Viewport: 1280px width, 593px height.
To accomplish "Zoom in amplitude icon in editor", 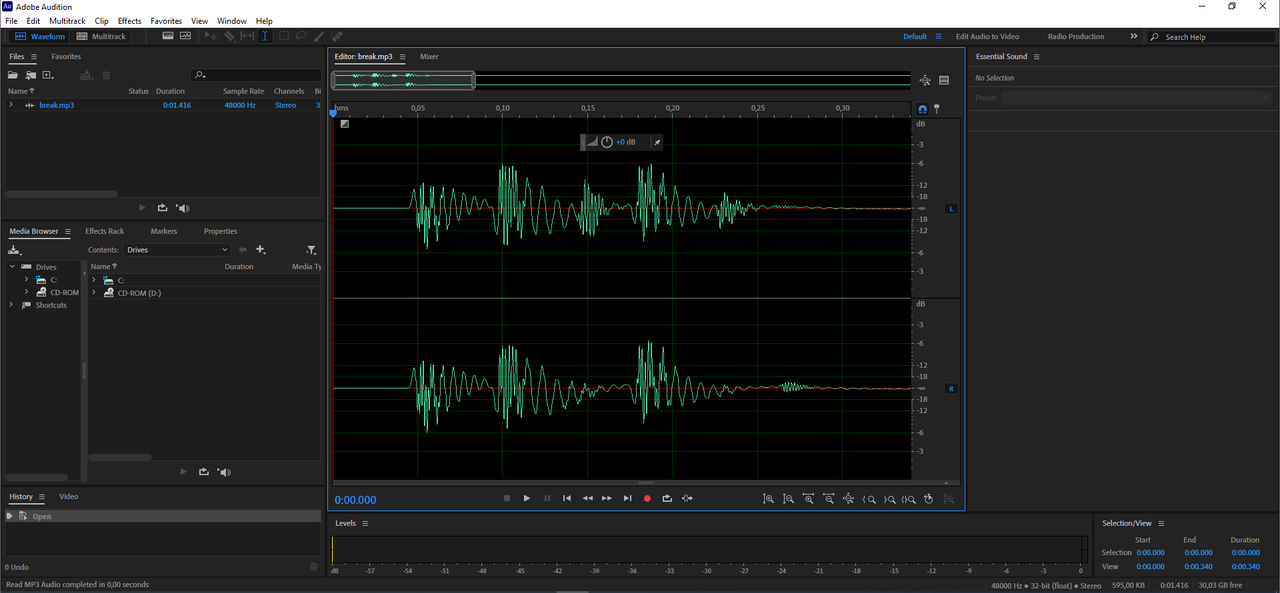I will 768,498.
